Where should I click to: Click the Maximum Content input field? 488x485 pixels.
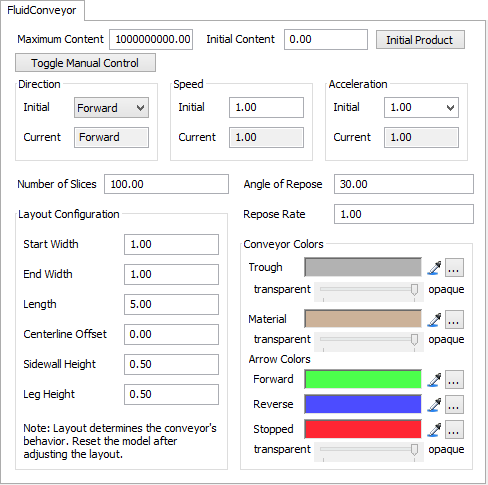(x=151, y=40)
